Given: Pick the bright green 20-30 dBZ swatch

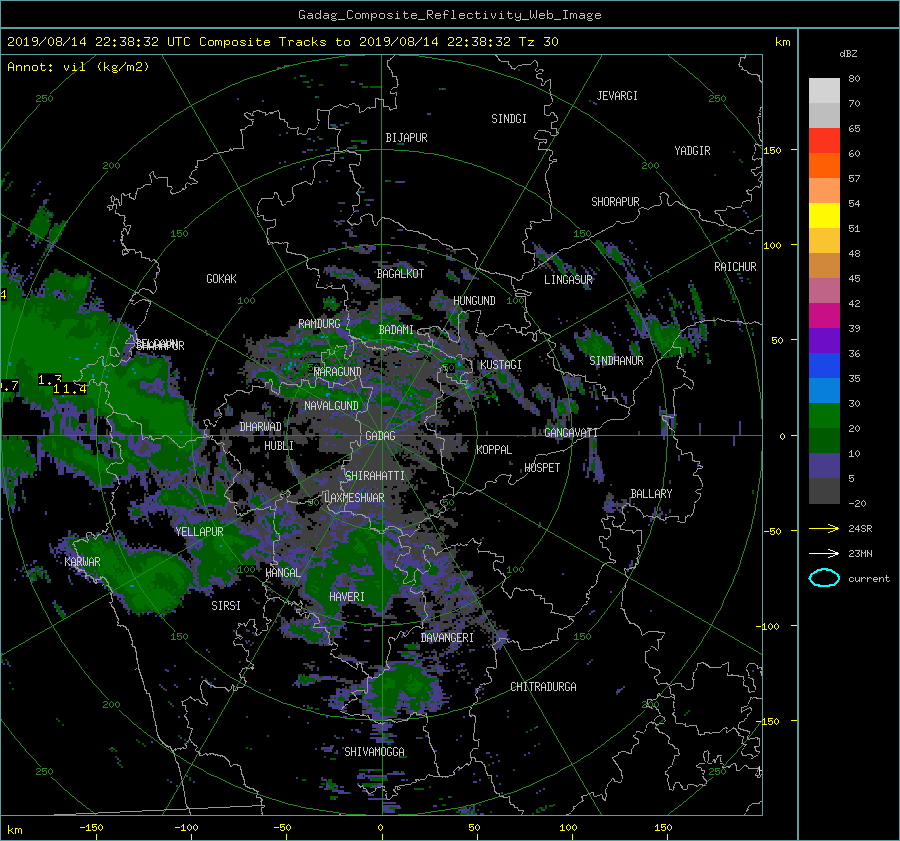Looking at the screenshot, I should click(824, 415).
